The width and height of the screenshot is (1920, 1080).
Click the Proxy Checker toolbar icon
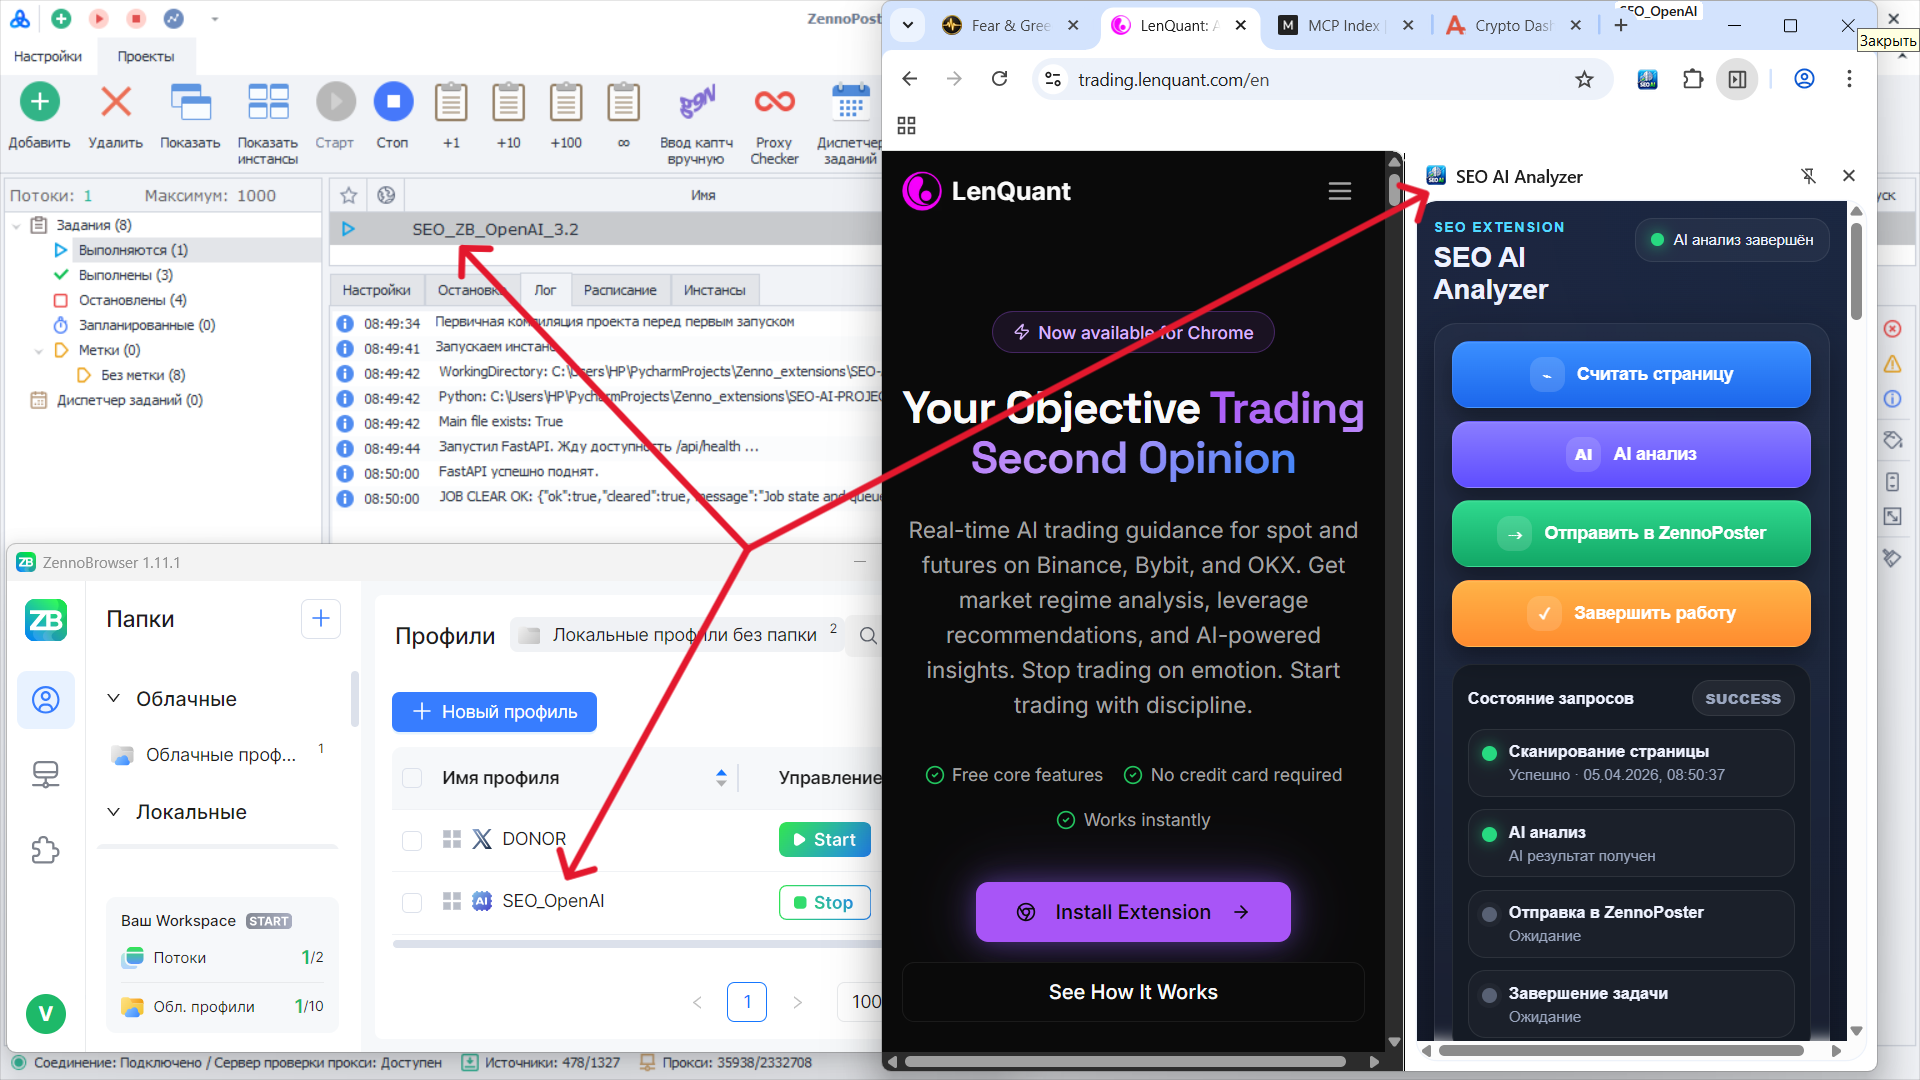point(774,103)
